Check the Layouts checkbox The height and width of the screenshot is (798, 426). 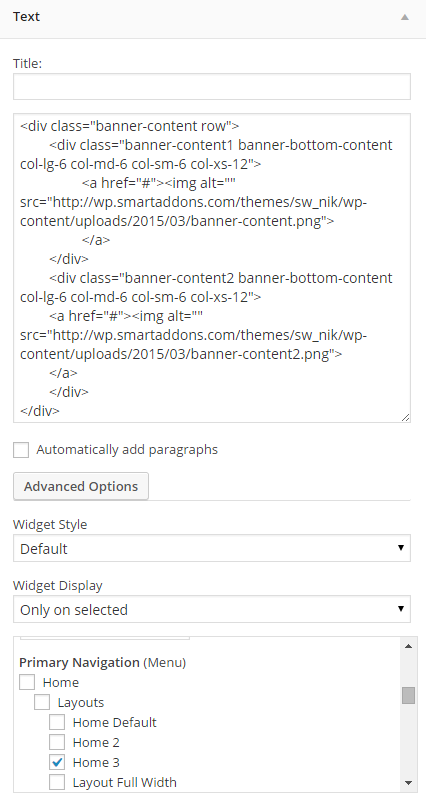pyautogui.click(x=42, y=702)
